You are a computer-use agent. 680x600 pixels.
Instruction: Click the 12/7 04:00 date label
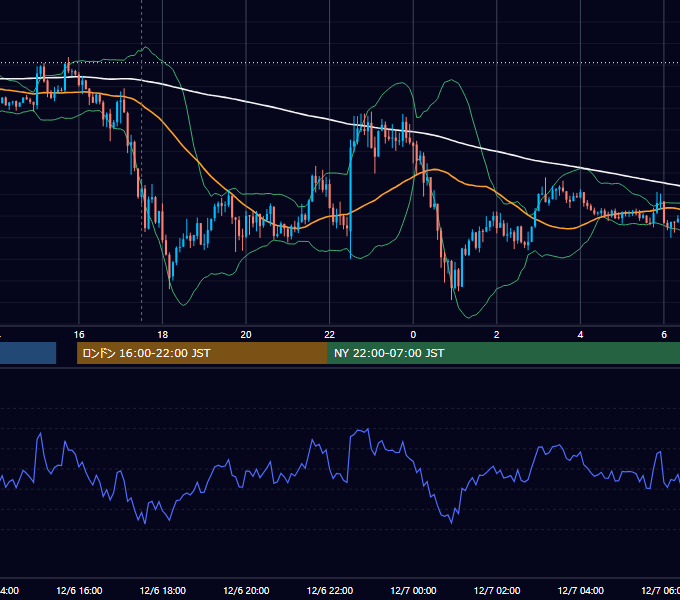coord(581,590)
